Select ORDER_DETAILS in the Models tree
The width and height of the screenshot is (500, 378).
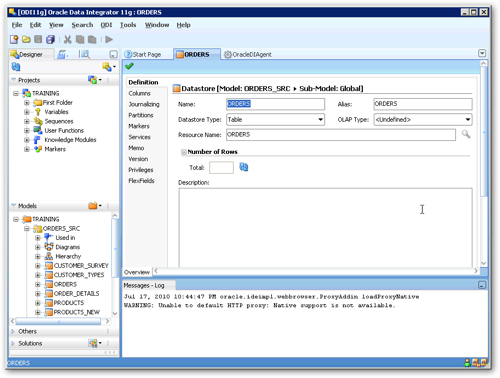pos(76,294)
